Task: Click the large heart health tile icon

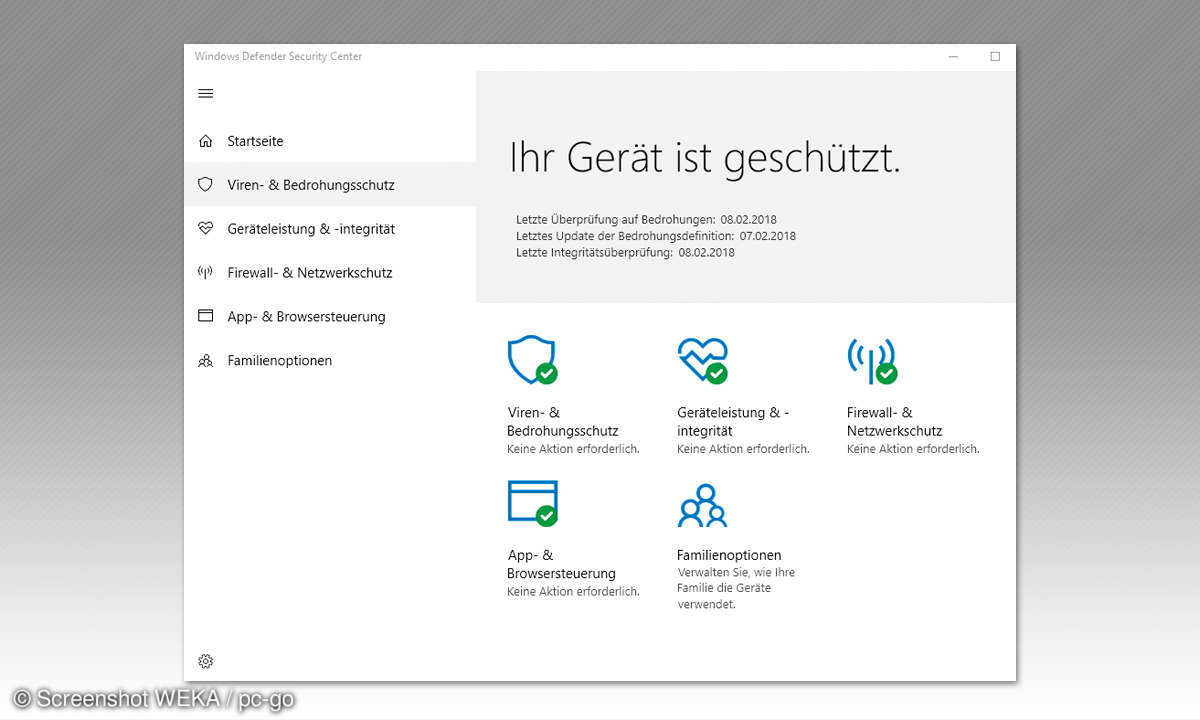Action: coord(702,360)
